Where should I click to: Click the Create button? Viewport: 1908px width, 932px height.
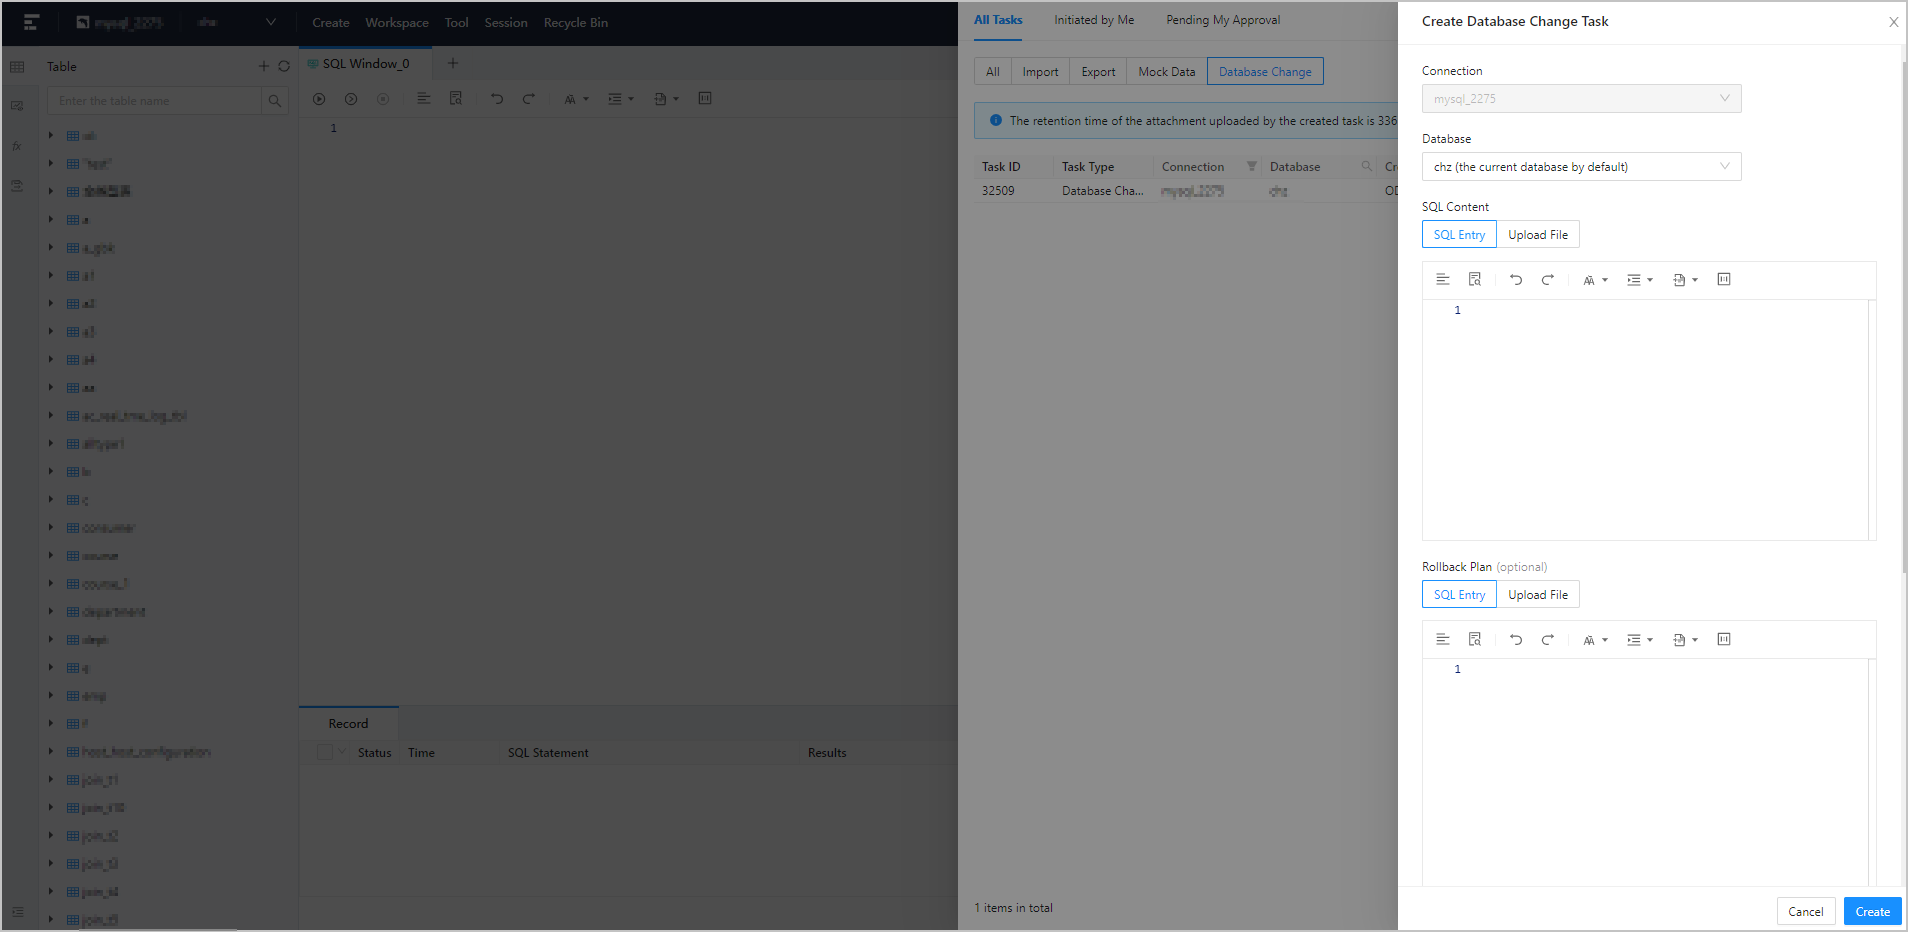pos(1873,912)
